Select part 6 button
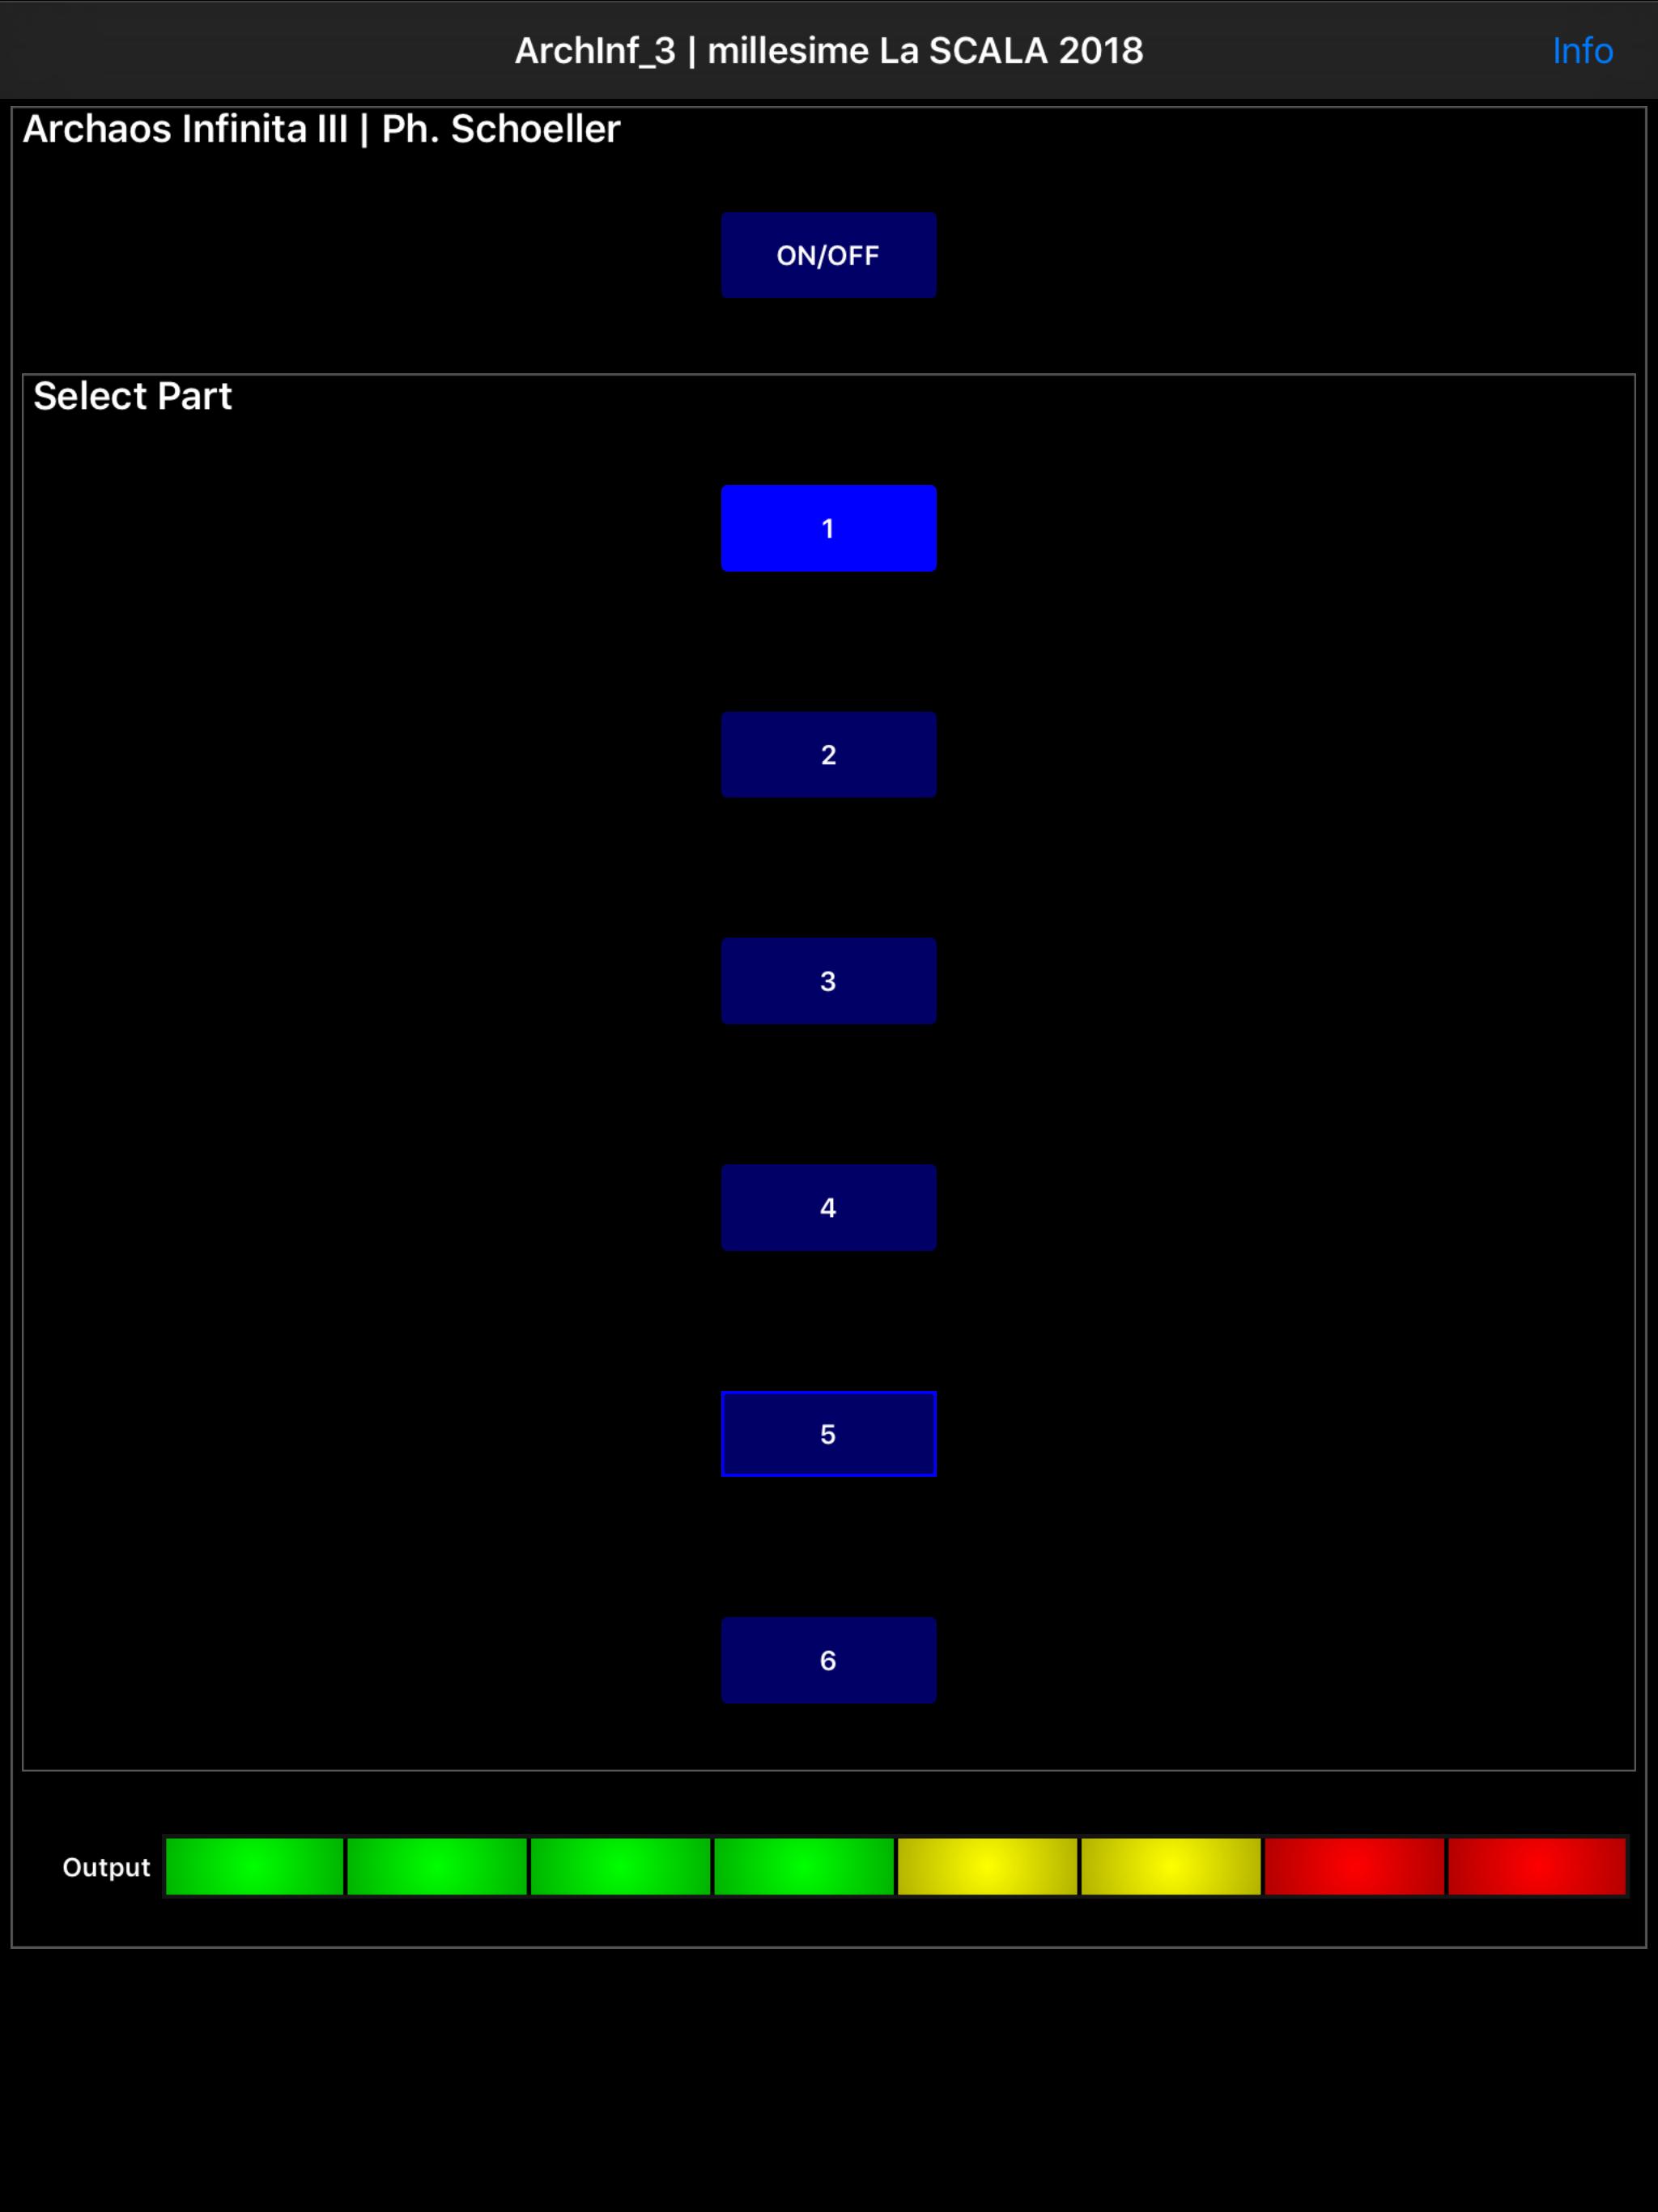1658x2212 pixels. coord(828,1660)
